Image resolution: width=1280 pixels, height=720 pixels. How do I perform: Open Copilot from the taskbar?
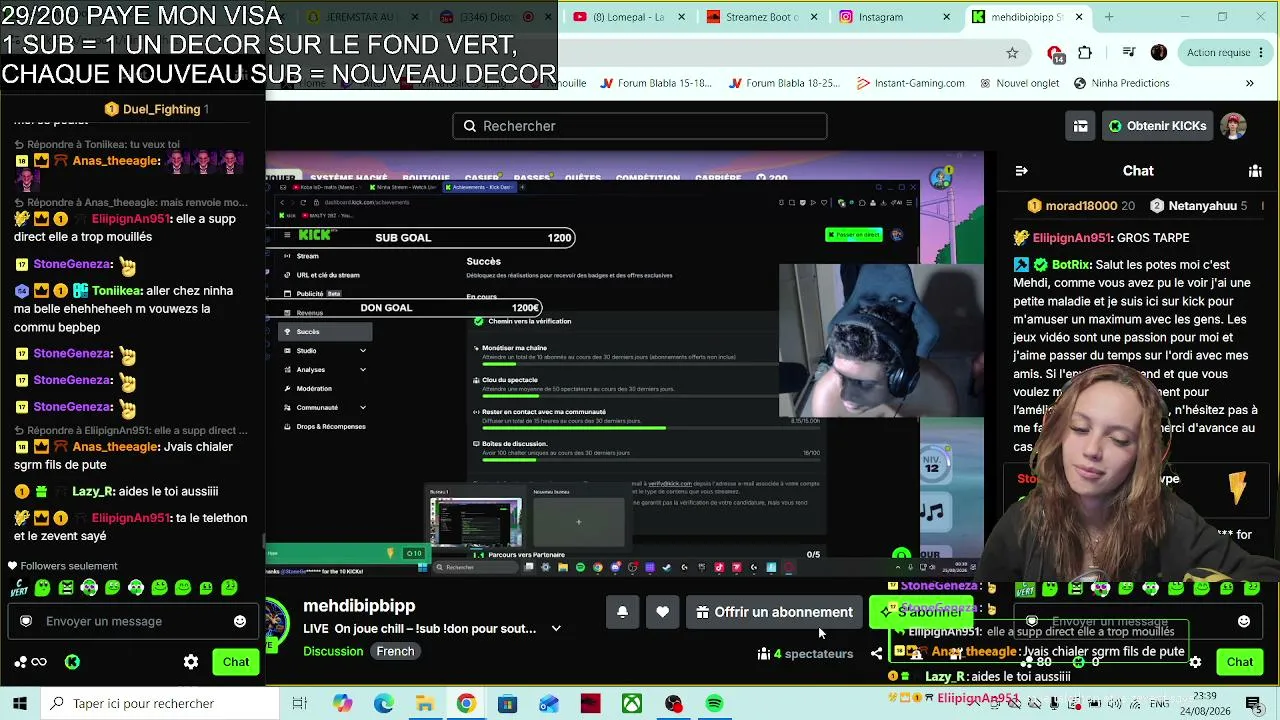point(343,704)
